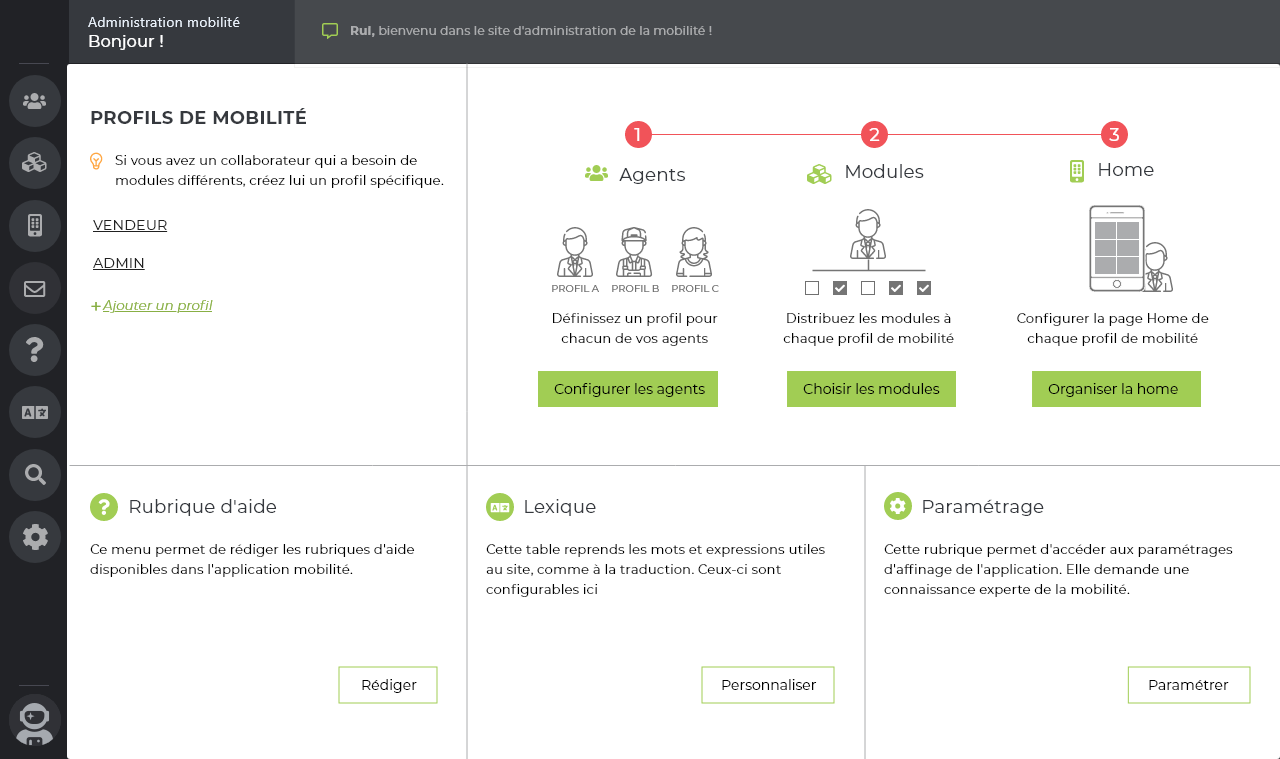
Task: Open the envelope messages sidebar icon
Action: tap(35, 289)
